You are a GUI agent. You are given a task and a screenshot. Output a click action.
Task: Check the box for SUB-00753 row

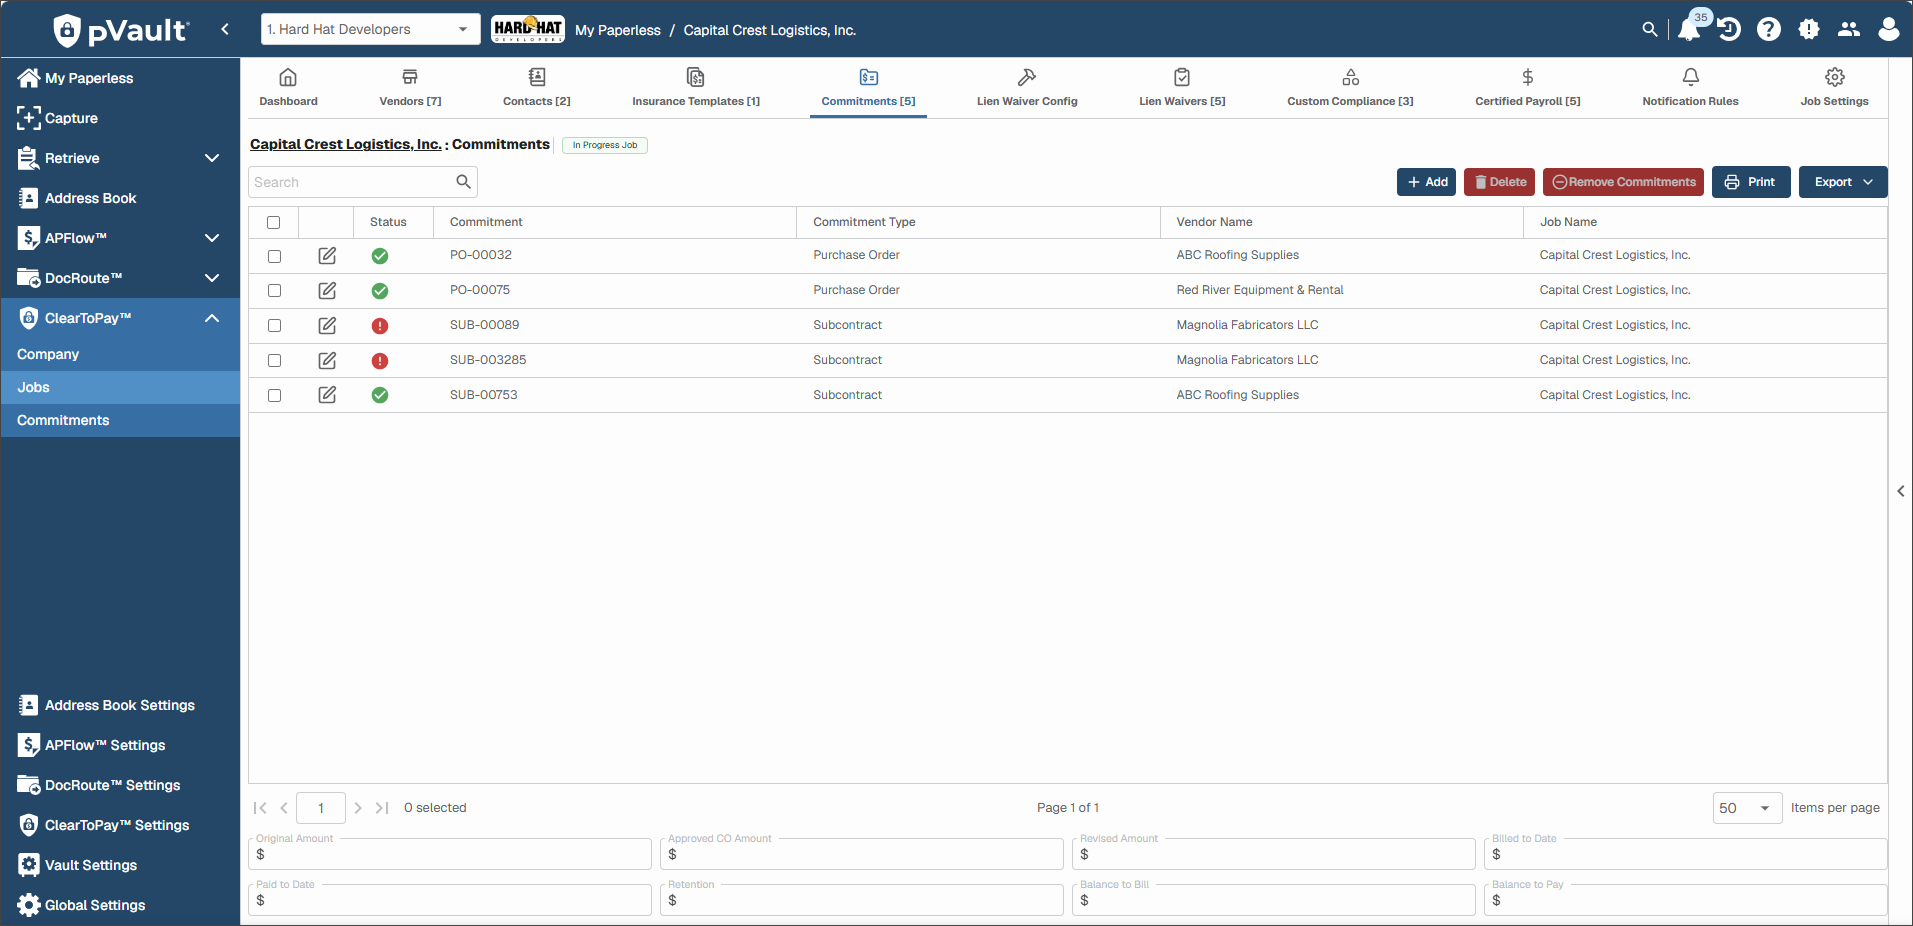click(274, 396)
